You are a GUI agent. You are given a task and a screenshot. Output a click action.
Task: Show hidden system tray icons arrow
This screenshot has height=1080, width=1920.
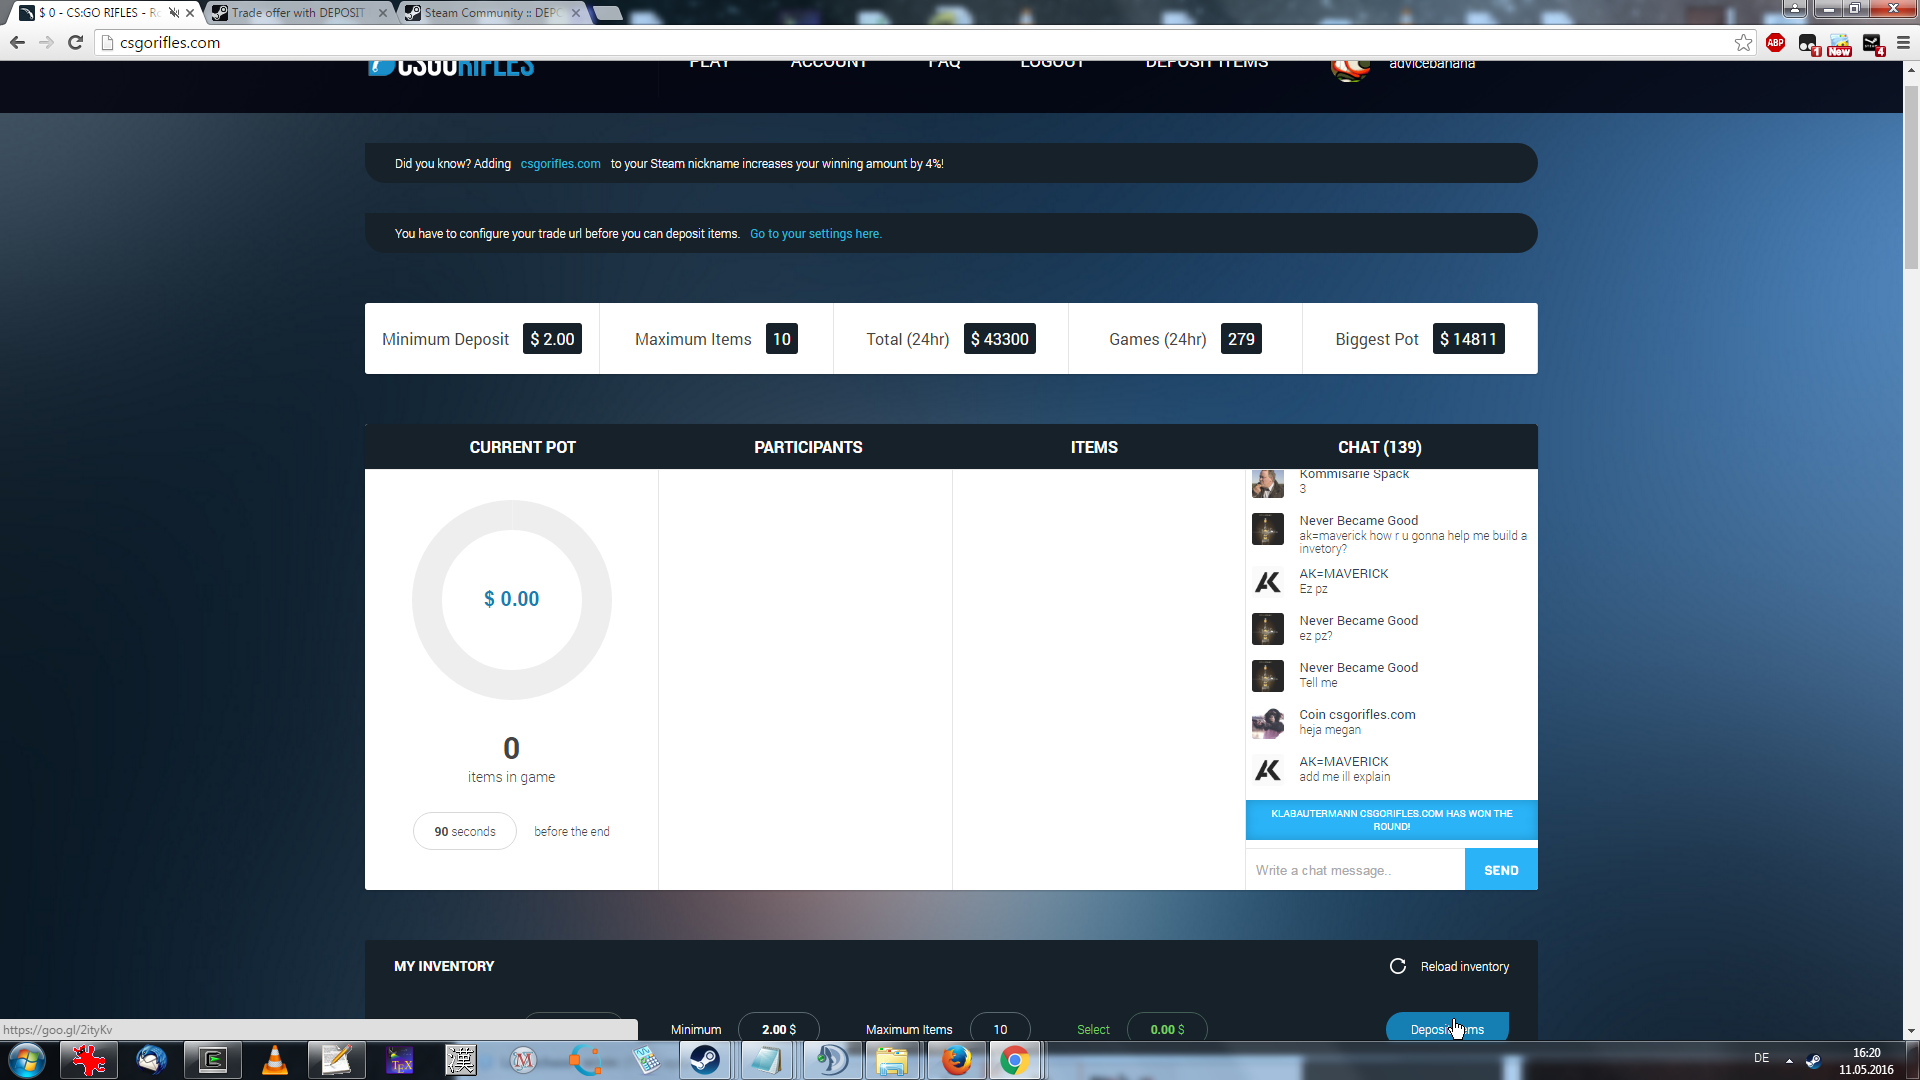pyautogui.click(x=1789, y=1060)
